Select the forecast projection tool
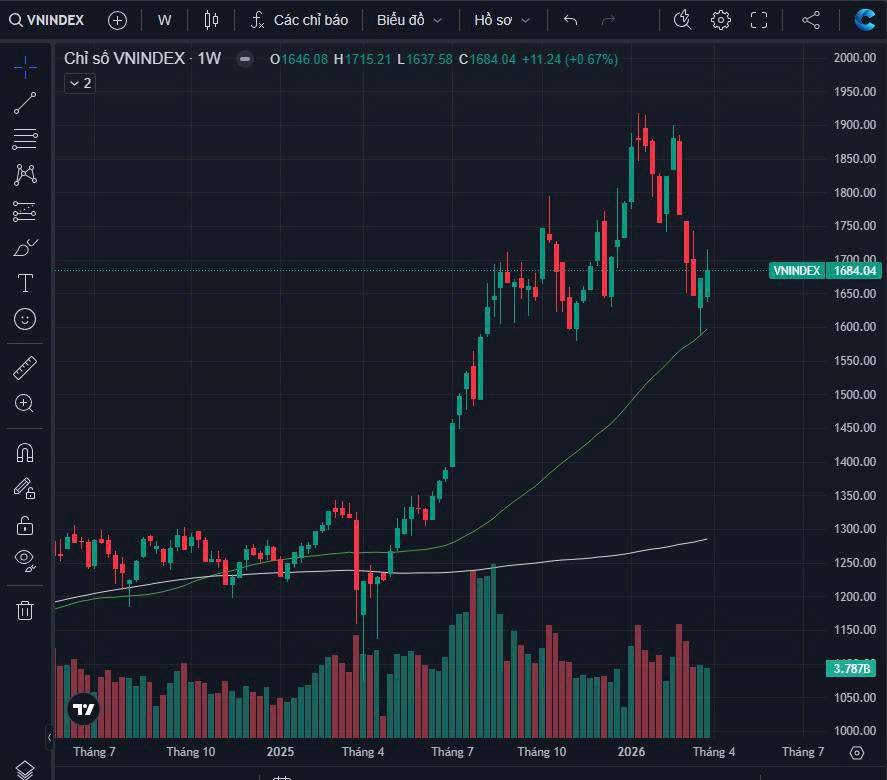887x780 pixels. tap(25, 212)
